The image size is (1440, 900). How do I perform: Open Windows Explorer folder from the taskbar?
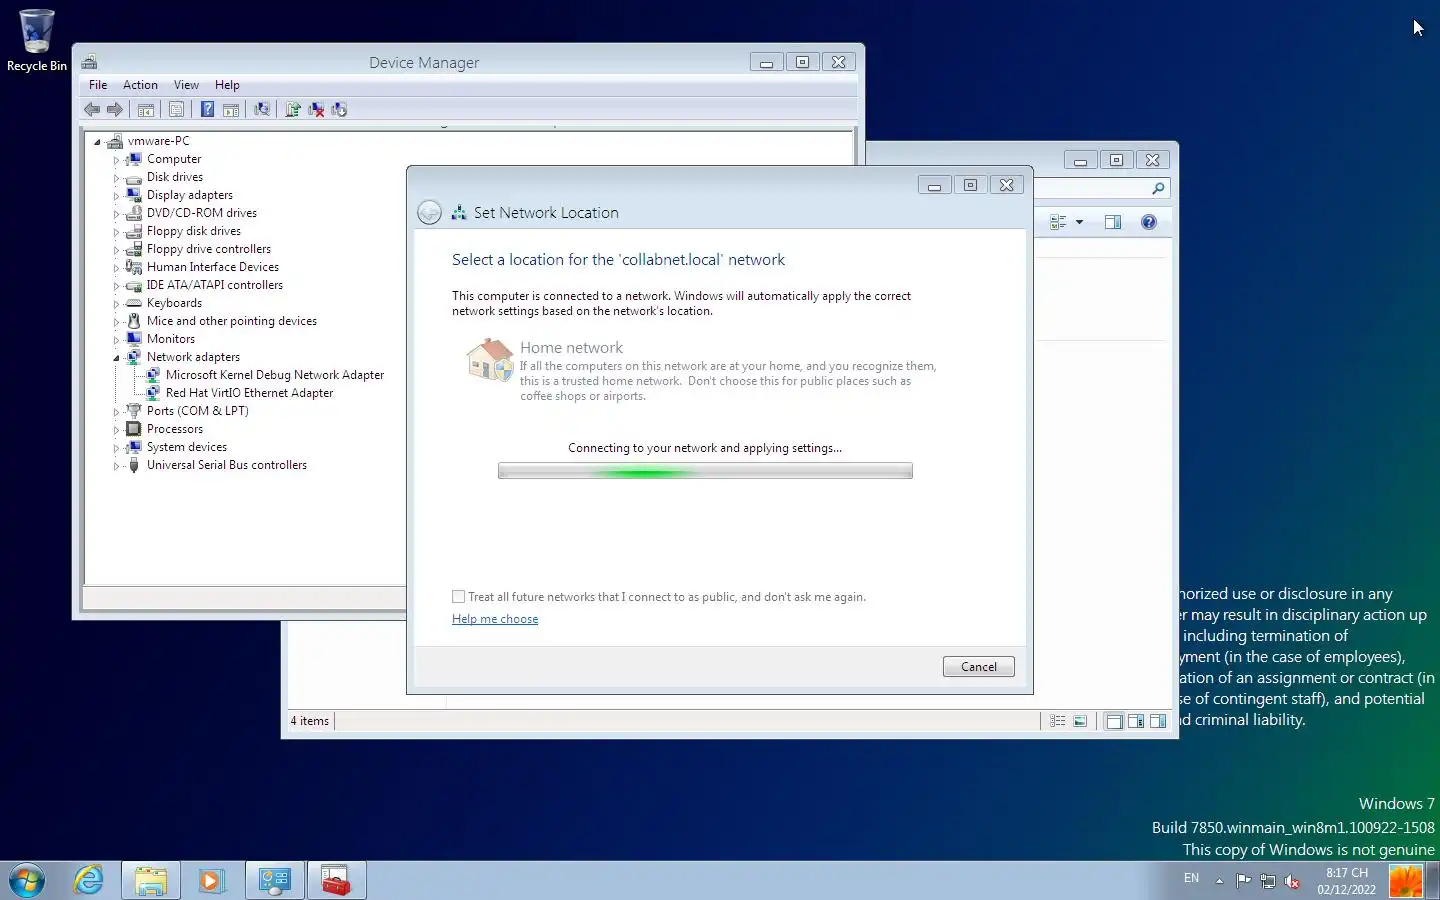(x=151, y=880)
